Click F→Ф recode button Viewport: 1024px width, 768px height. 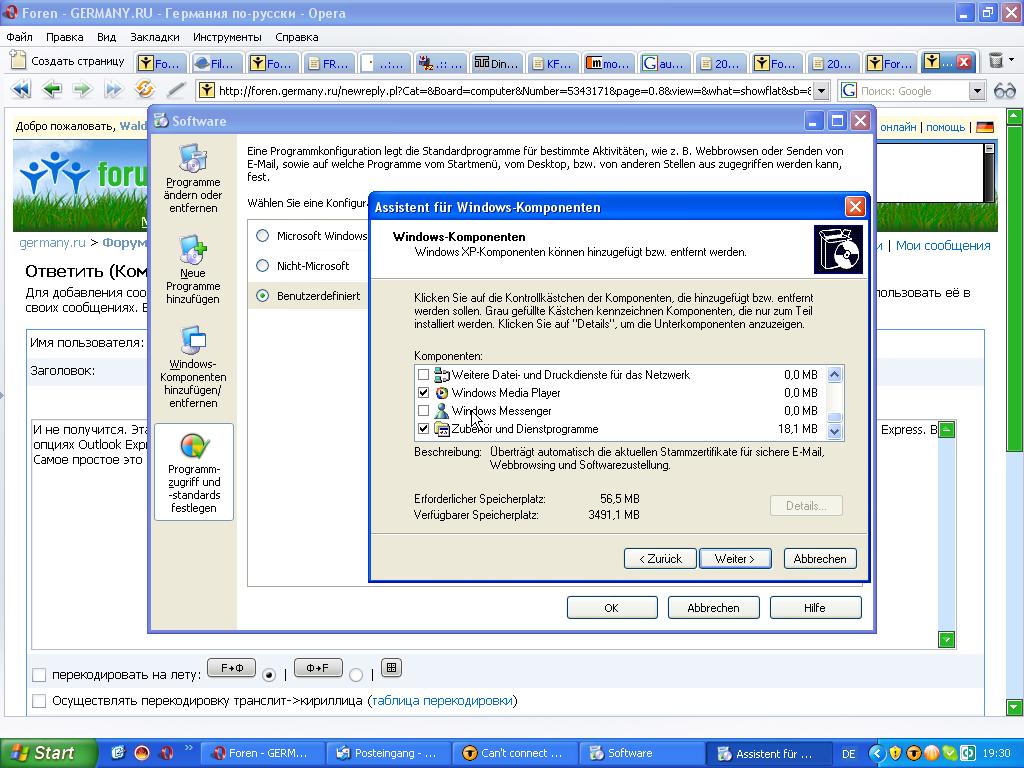[232, 668]
